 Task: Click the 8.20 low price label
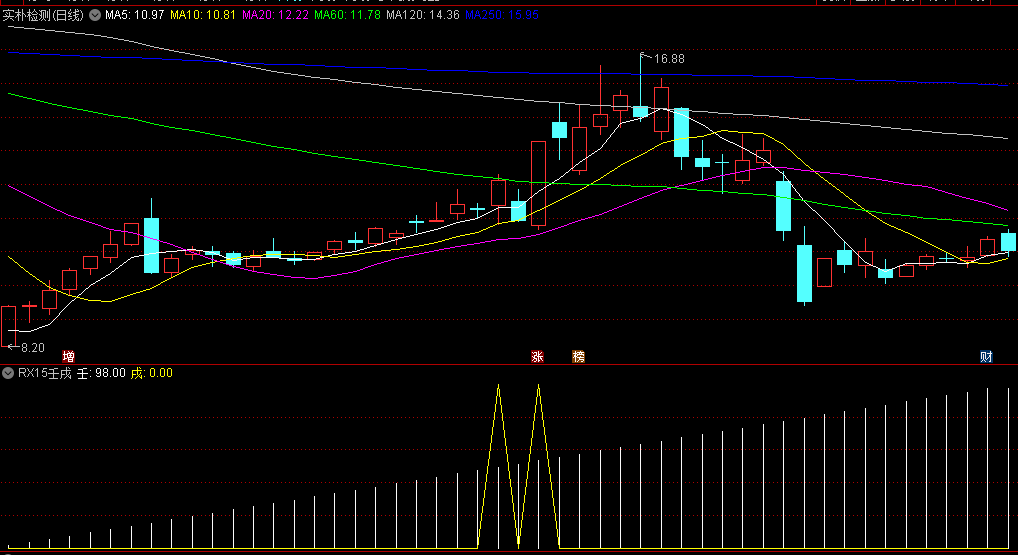click(x=32, y=348)
